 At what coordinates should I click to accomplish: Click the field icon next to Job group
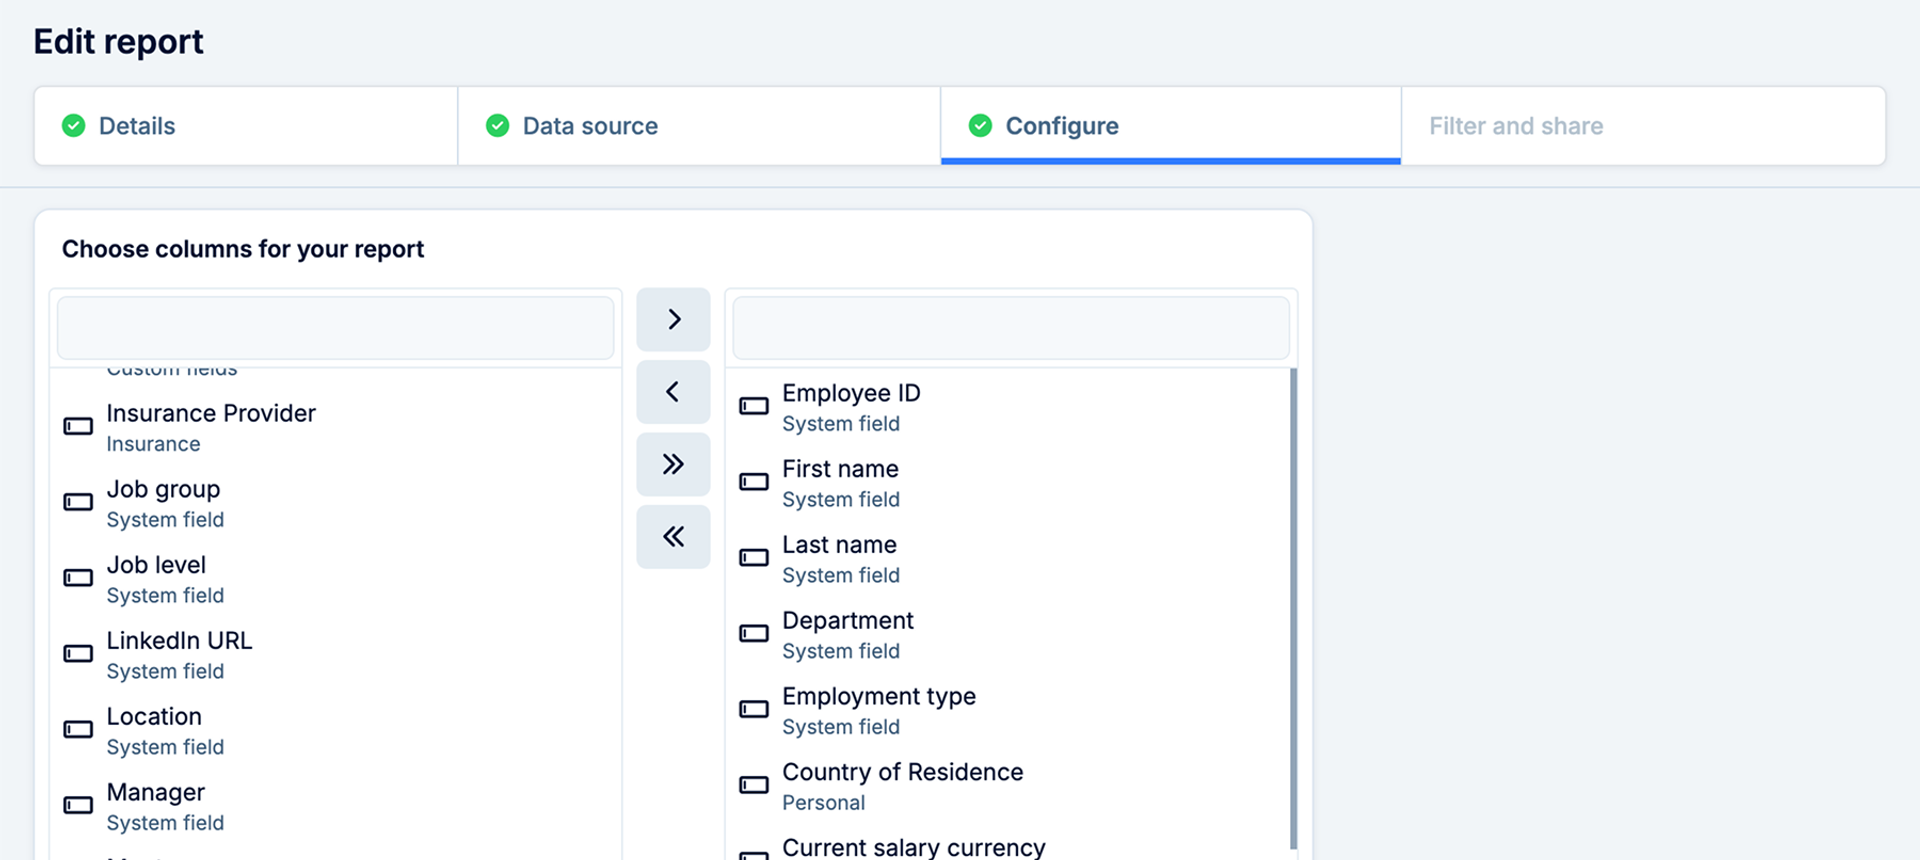pyautogui.click(x=78, y=503)
